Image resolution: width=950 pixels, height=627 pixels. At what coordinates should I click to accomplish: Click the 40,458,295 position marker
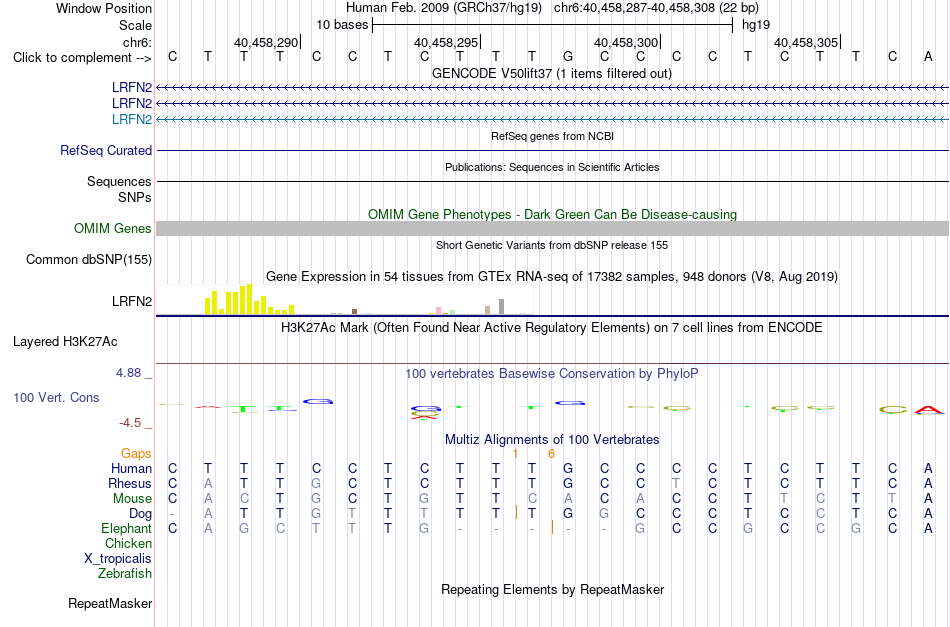(x=447, y=42)
